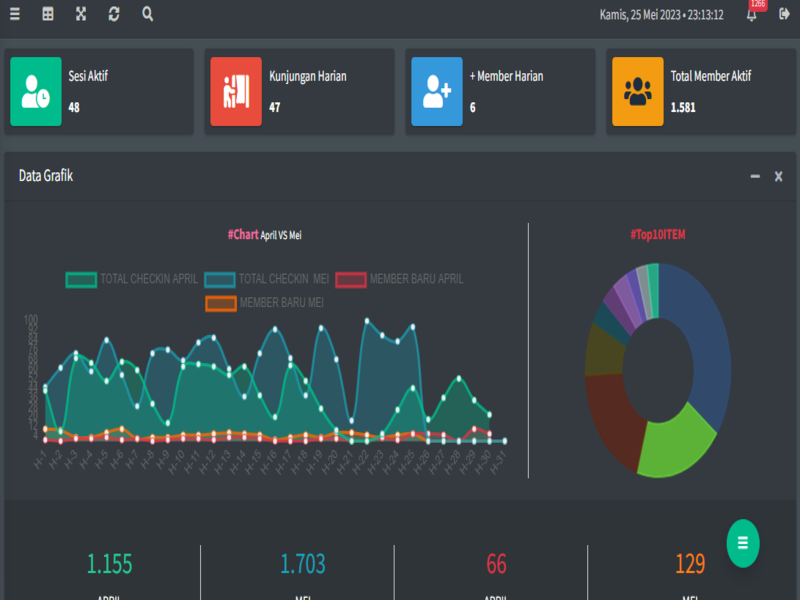Click the grid apps icon
The width and height of the screenshot is (800, 600).
click(48, 14)
